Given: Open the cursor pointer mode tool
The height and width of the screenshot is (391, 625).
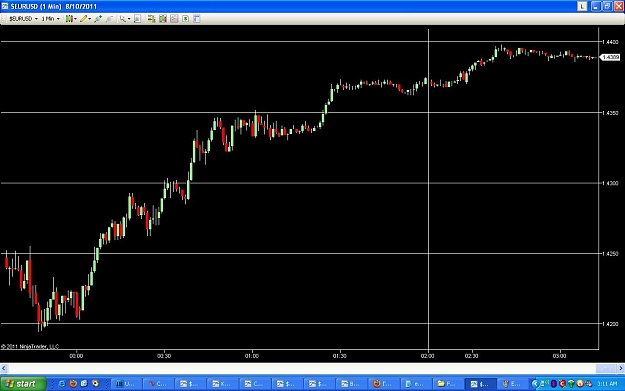Looking at the screenshot, I should (125, 19).
